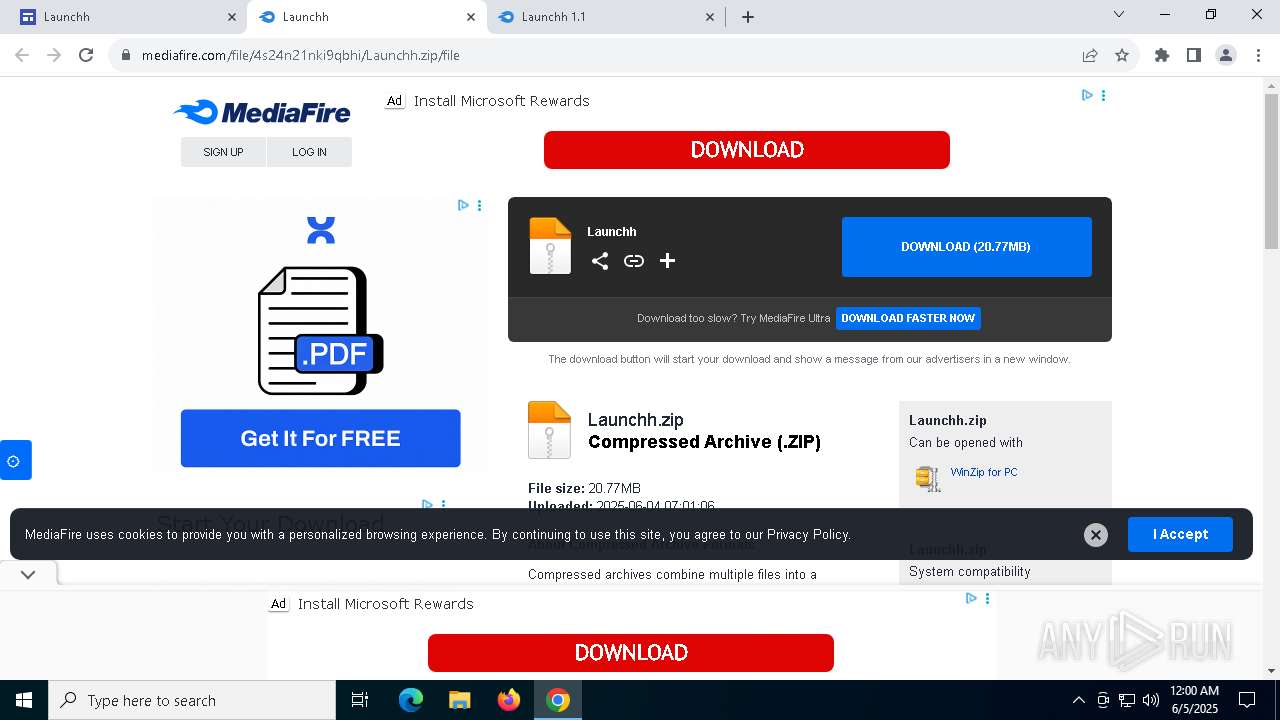Click AdChoices icon on bottom ad

coord(971,598)
